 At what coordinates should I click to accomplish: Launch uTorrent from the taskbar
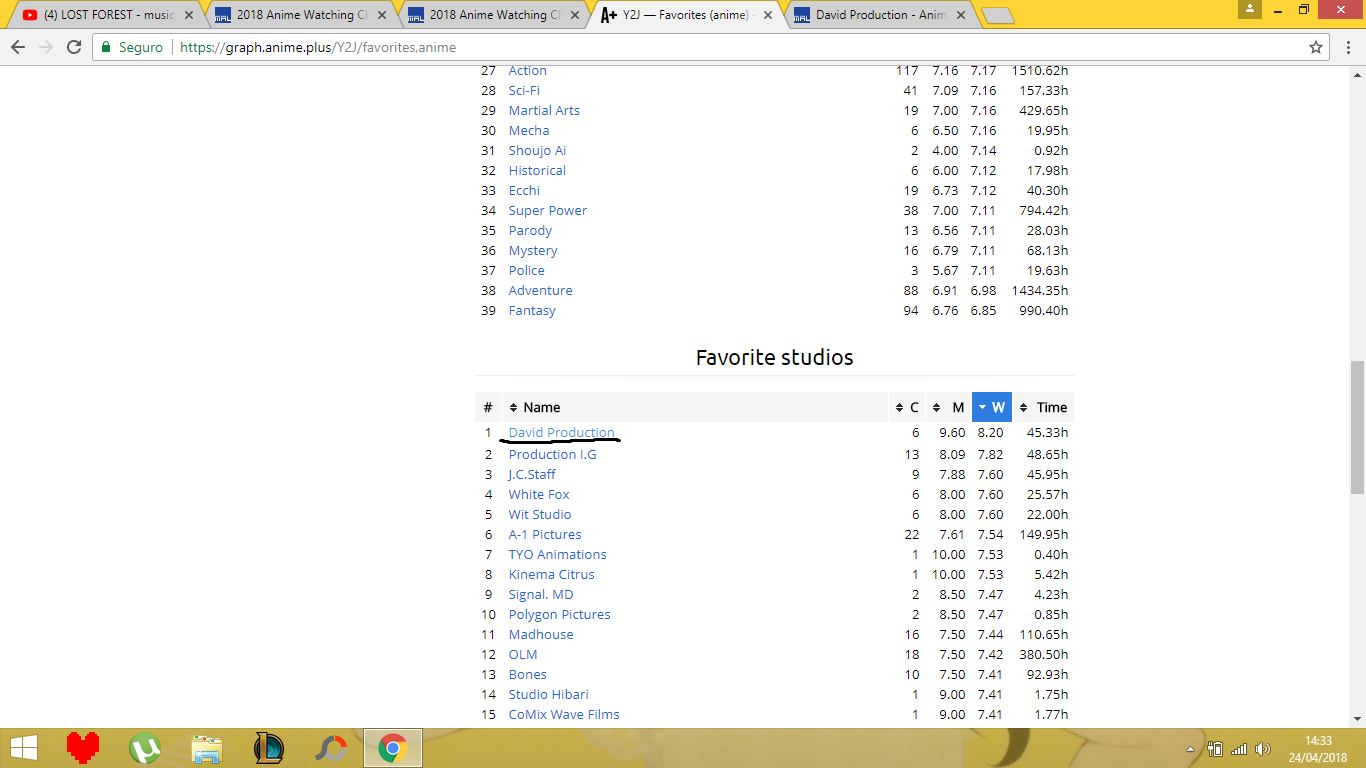145,747
